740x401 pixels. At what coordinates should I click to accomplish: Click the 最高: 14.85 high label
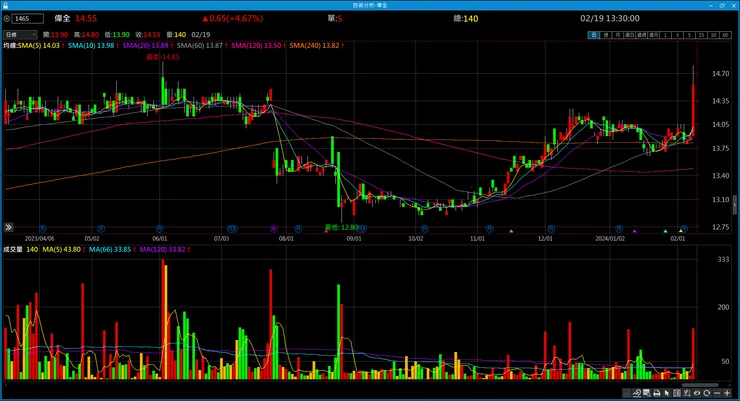(x=162, y=57)
